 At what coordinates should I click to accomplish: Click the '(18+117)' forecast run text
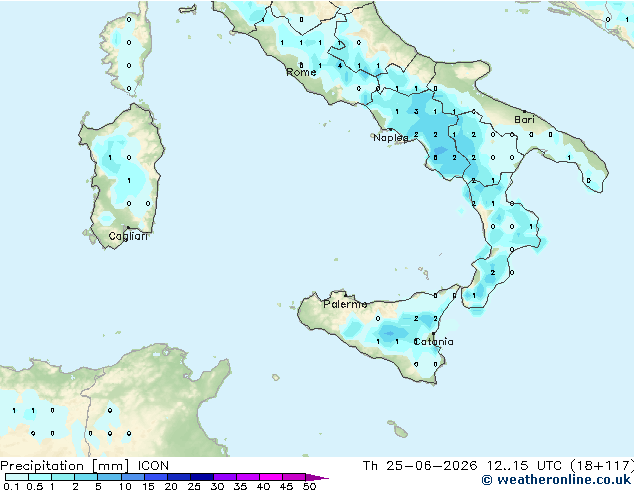click(602, 466)
